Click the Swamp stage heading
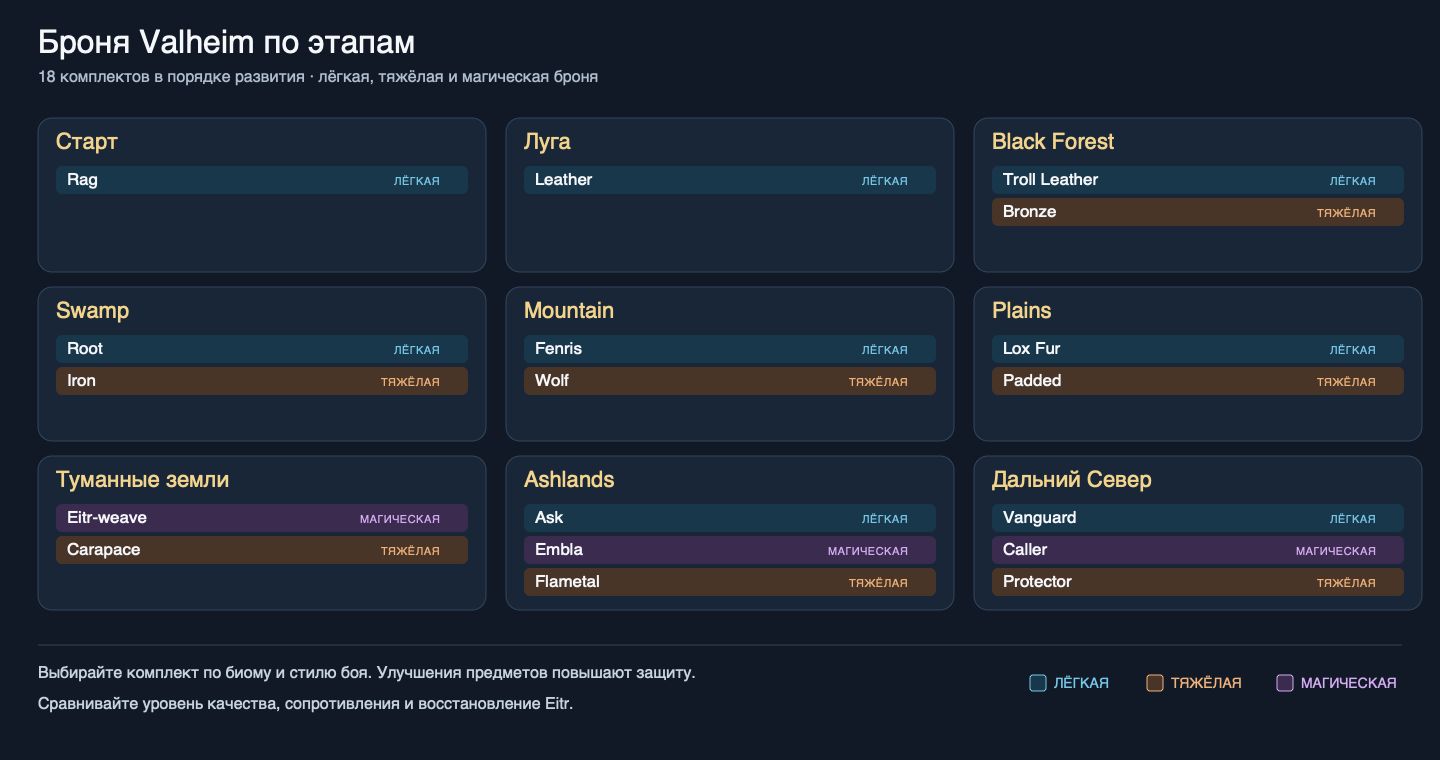The width and height of the screenshot is (1440, 760). tap(93, 311)
